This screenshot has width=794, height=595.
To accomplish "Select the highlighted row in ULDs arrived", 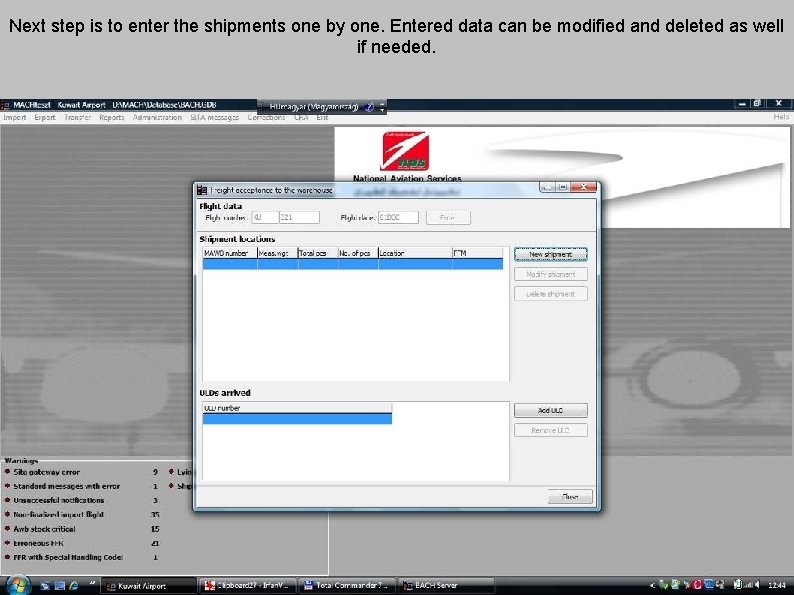I will (x=297, y=419).
